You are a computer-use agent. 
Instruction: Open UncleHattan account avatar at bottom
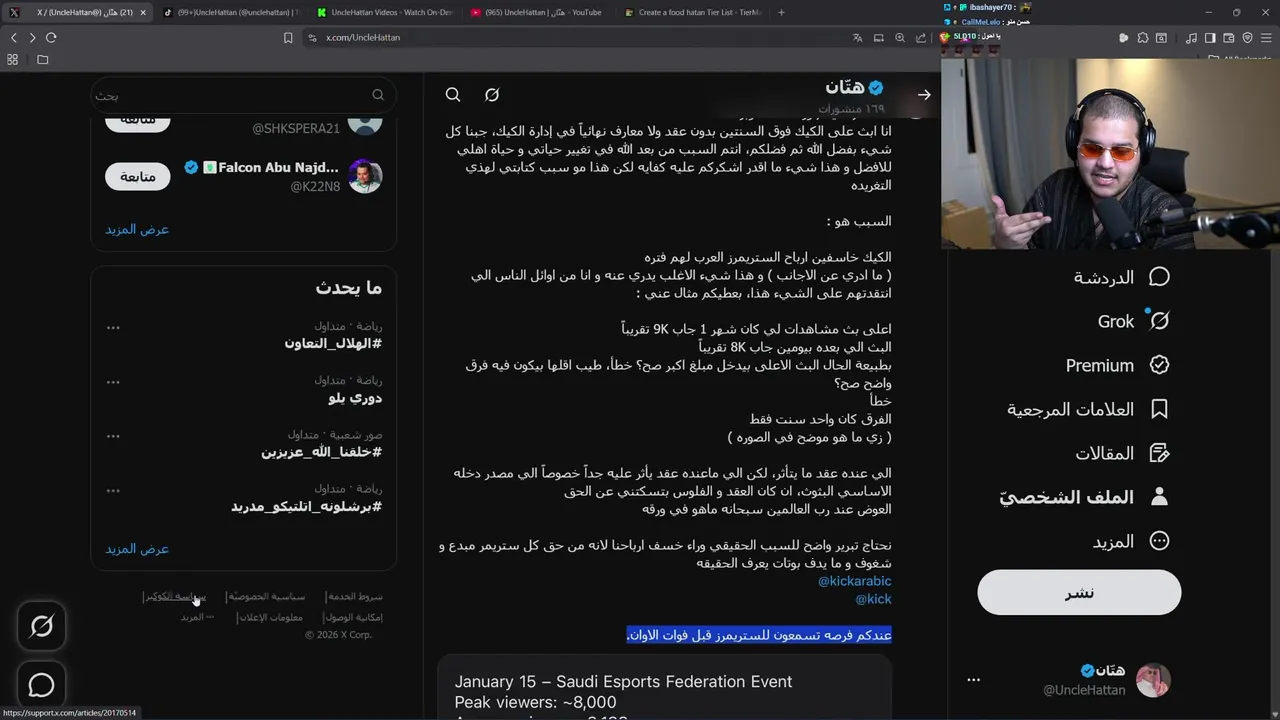point(1153,680)
